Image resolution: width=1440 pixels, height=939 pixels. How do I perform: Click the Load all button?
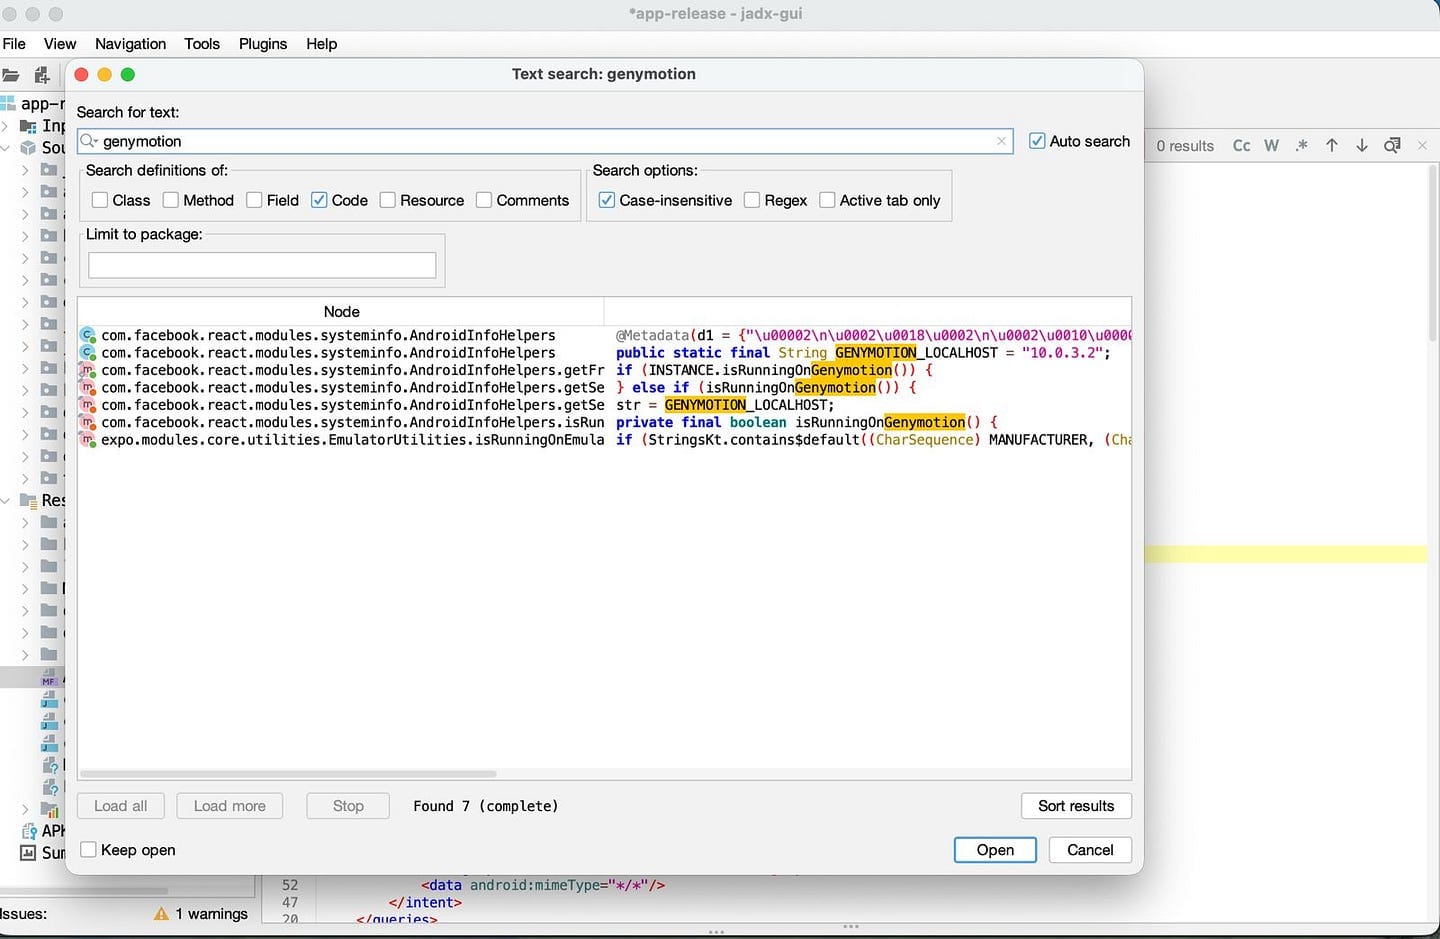pyautogui.click(x=120, y=806)
